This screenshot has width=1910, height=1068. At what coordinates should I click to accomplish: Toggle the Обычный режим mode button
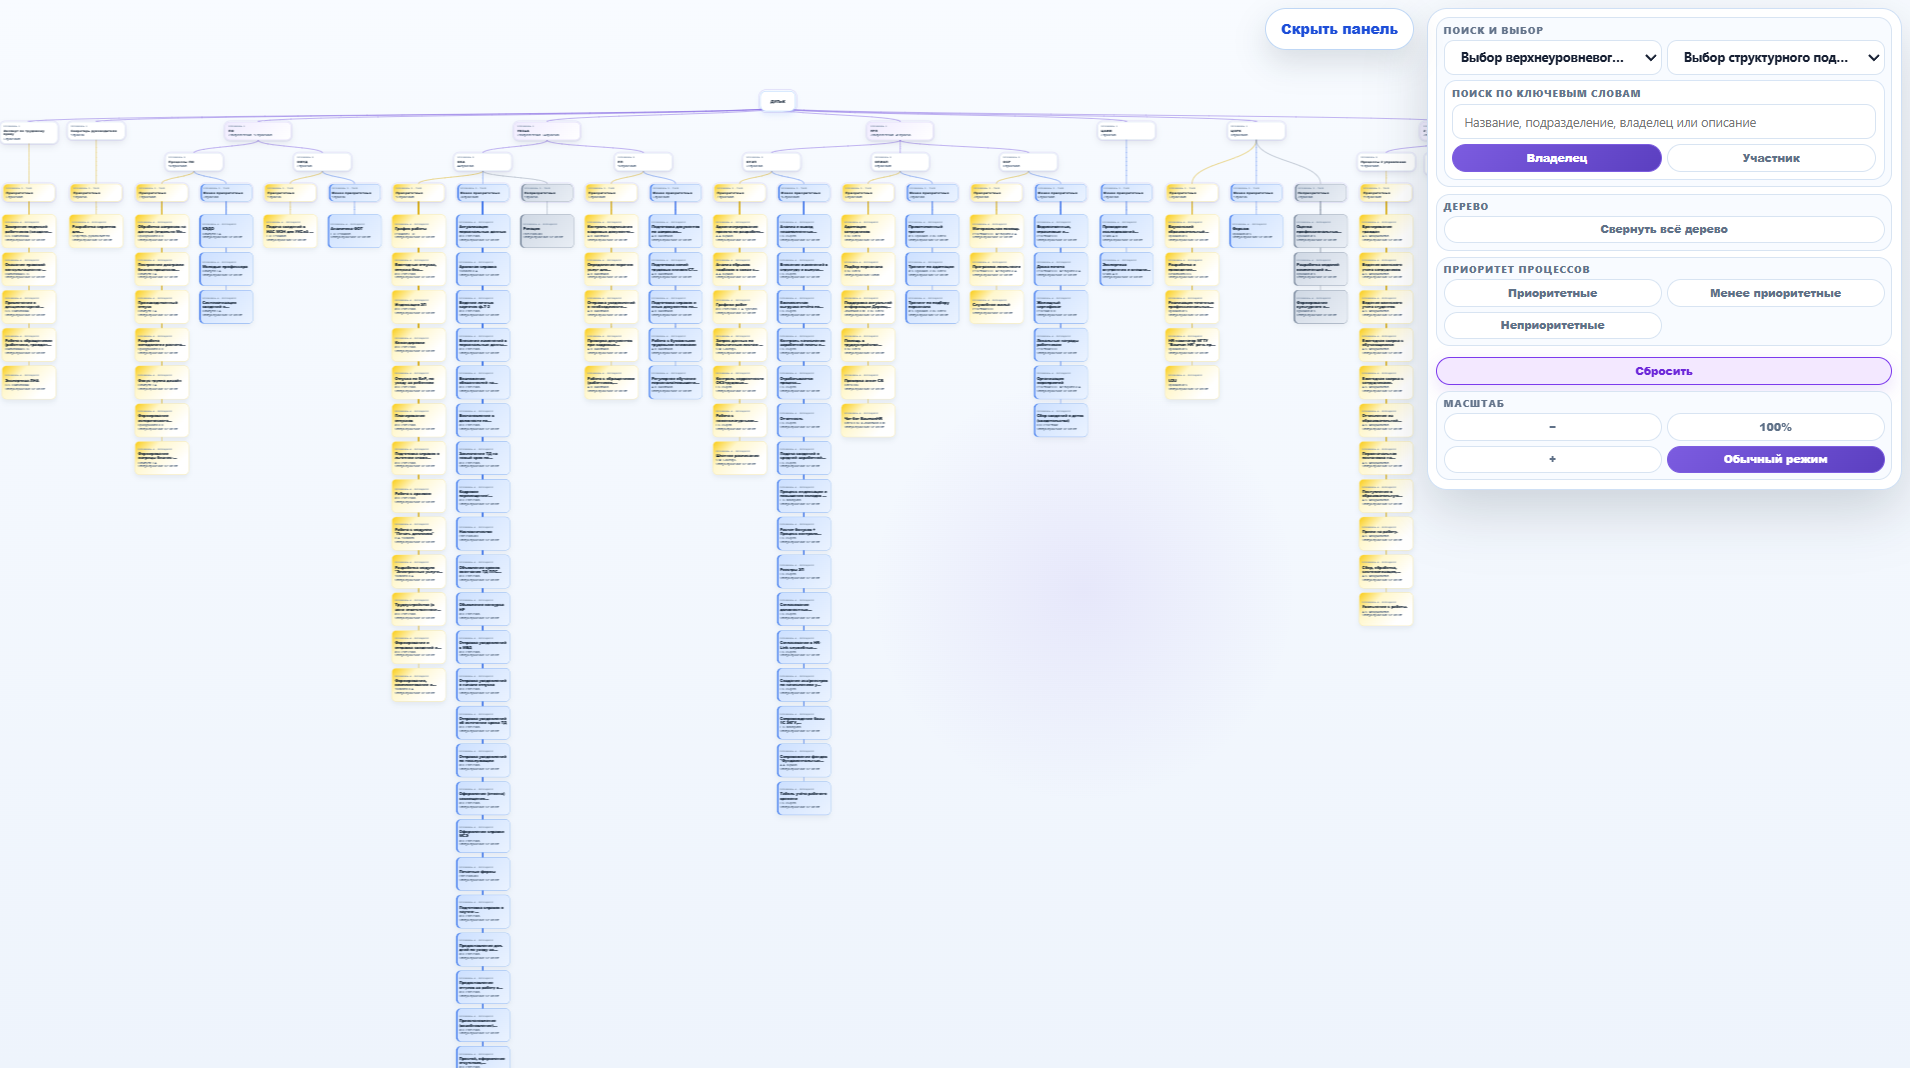click(1775, 459)
